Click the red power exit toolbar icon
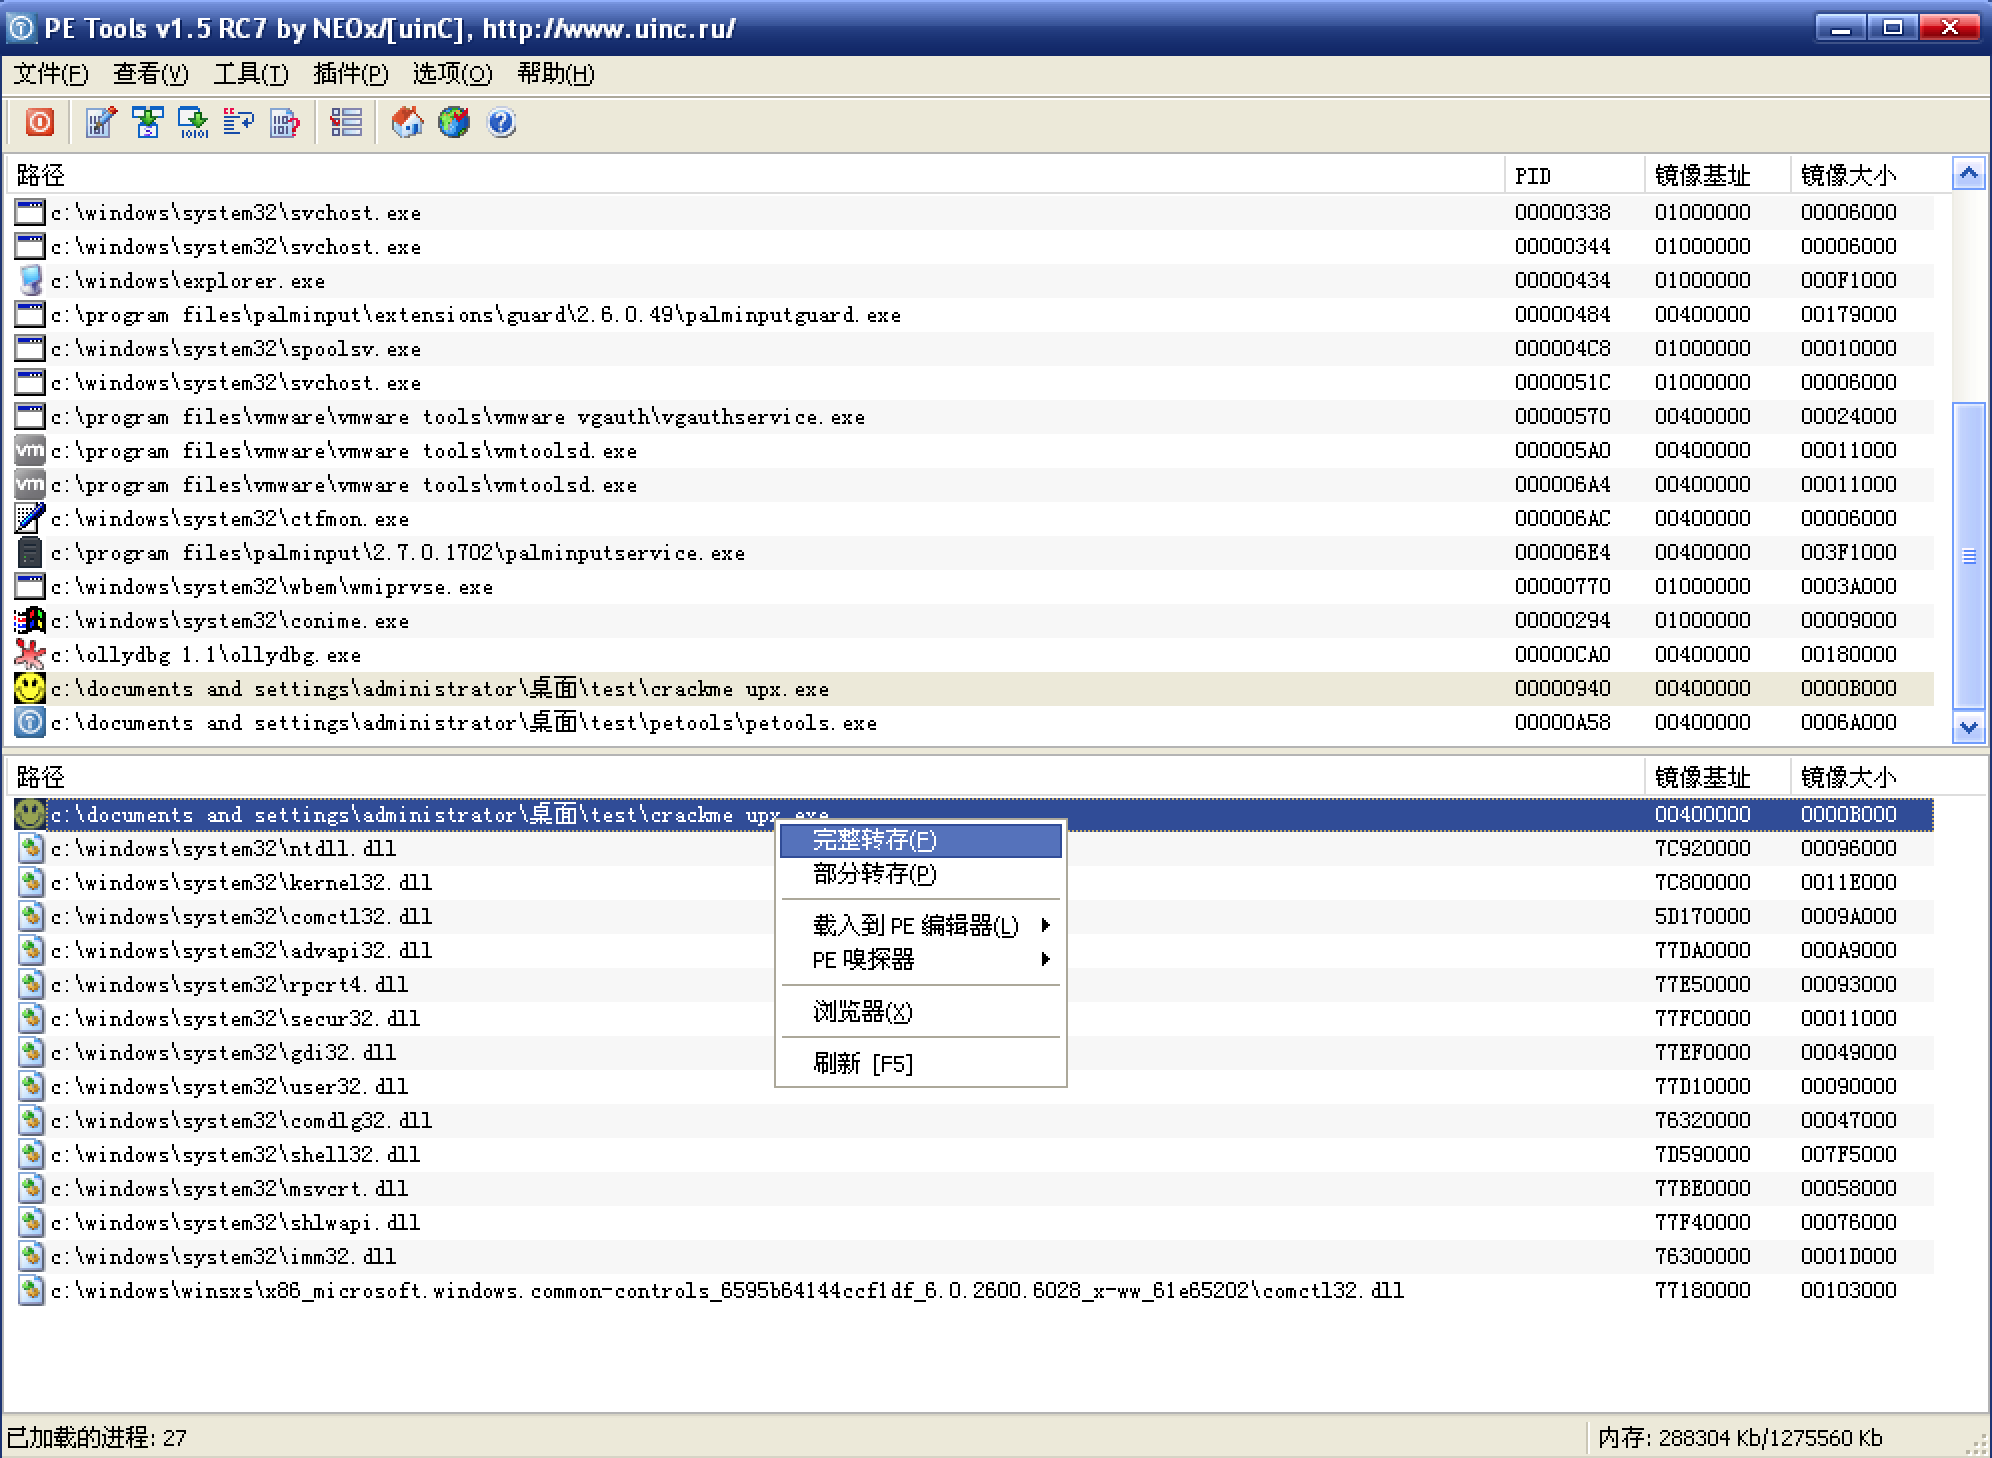1992x1458 pixels. [39, 123]
